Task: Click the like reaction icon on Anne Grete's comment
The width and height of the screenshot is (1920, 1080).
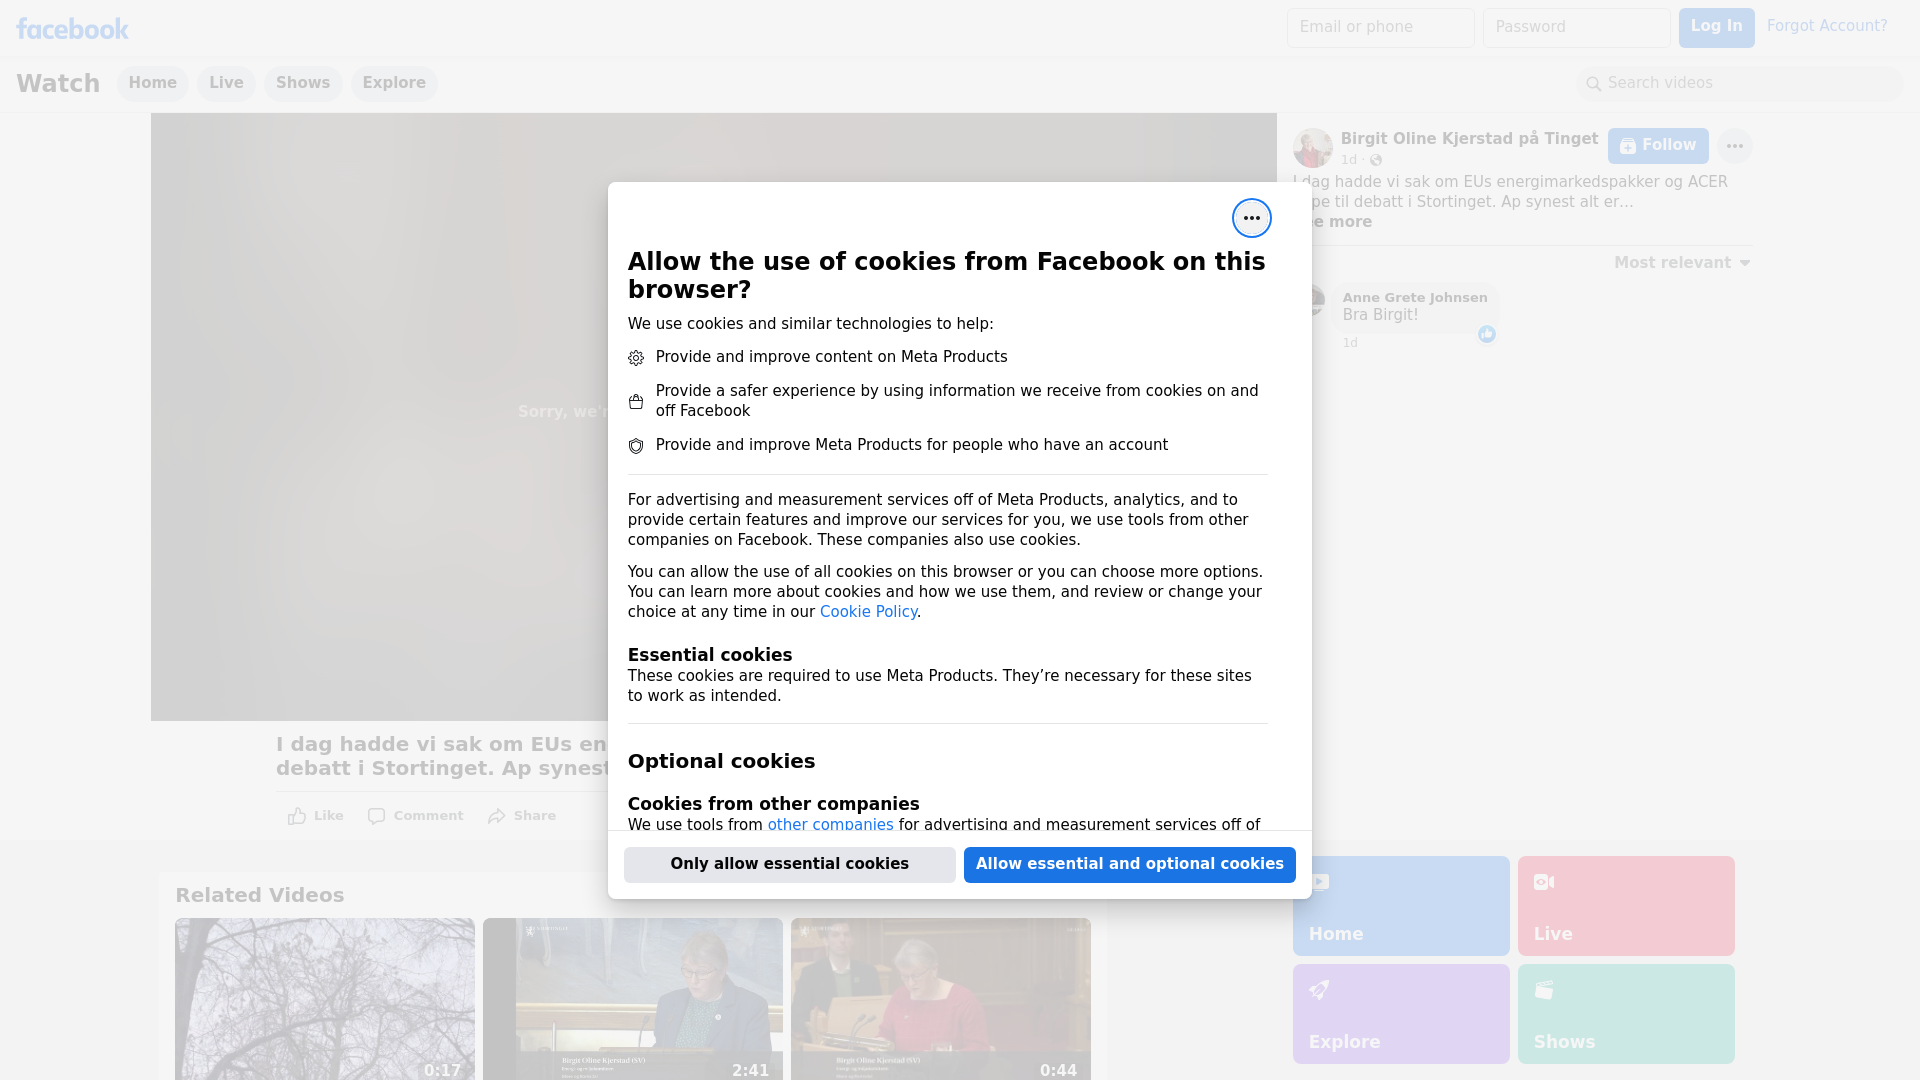Action: pyautogui.click(x=1486, y=334)
